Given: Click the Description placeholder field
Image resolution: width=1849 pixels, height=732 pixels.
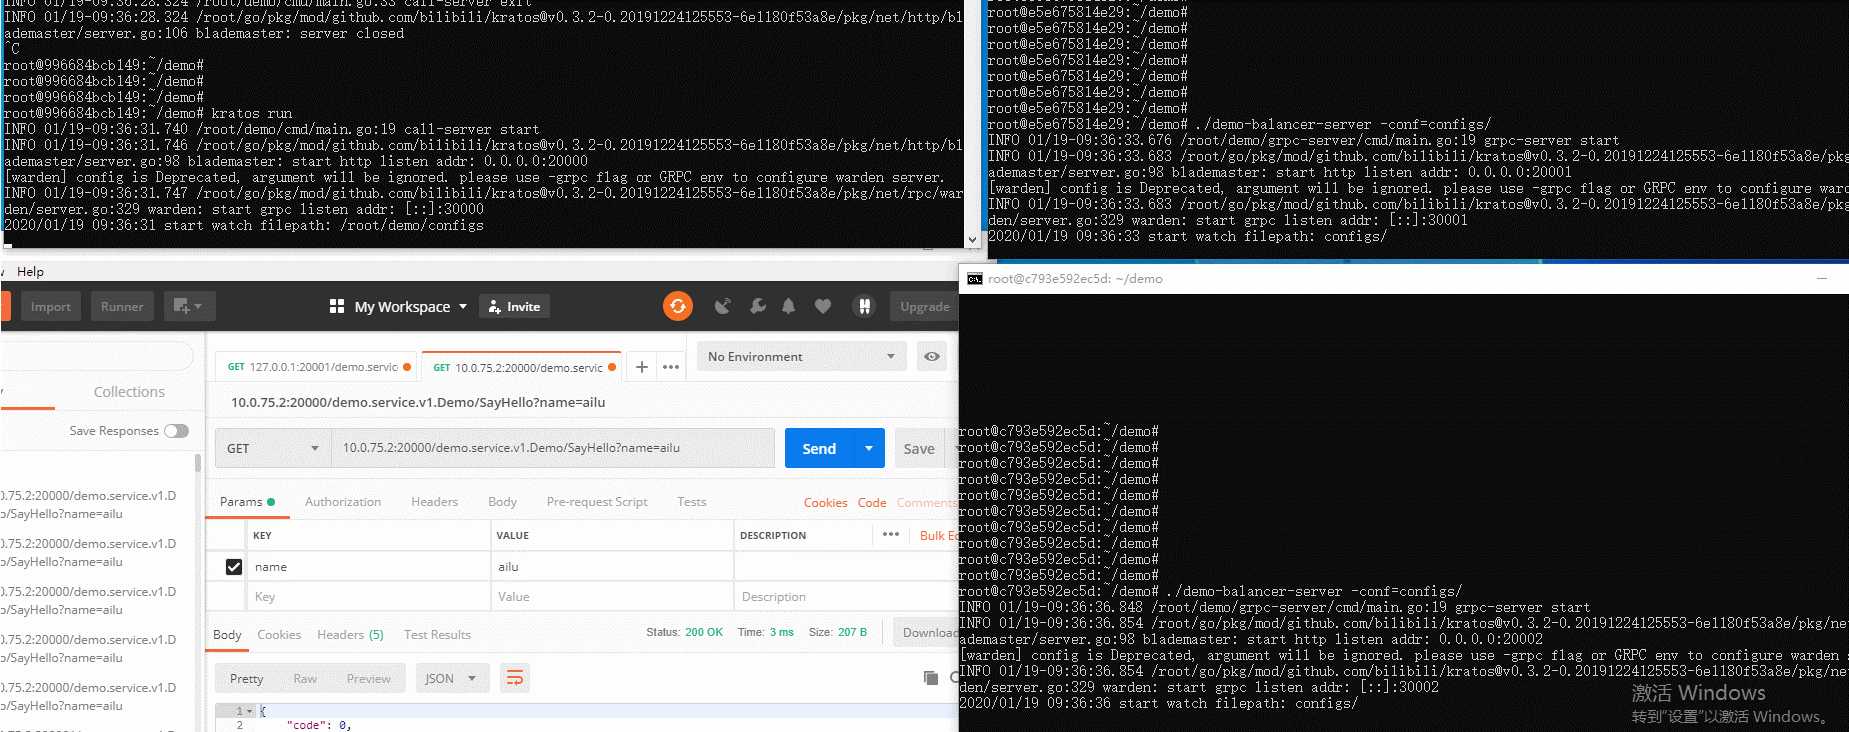Looking at the screenshot, I should point(846,597).
